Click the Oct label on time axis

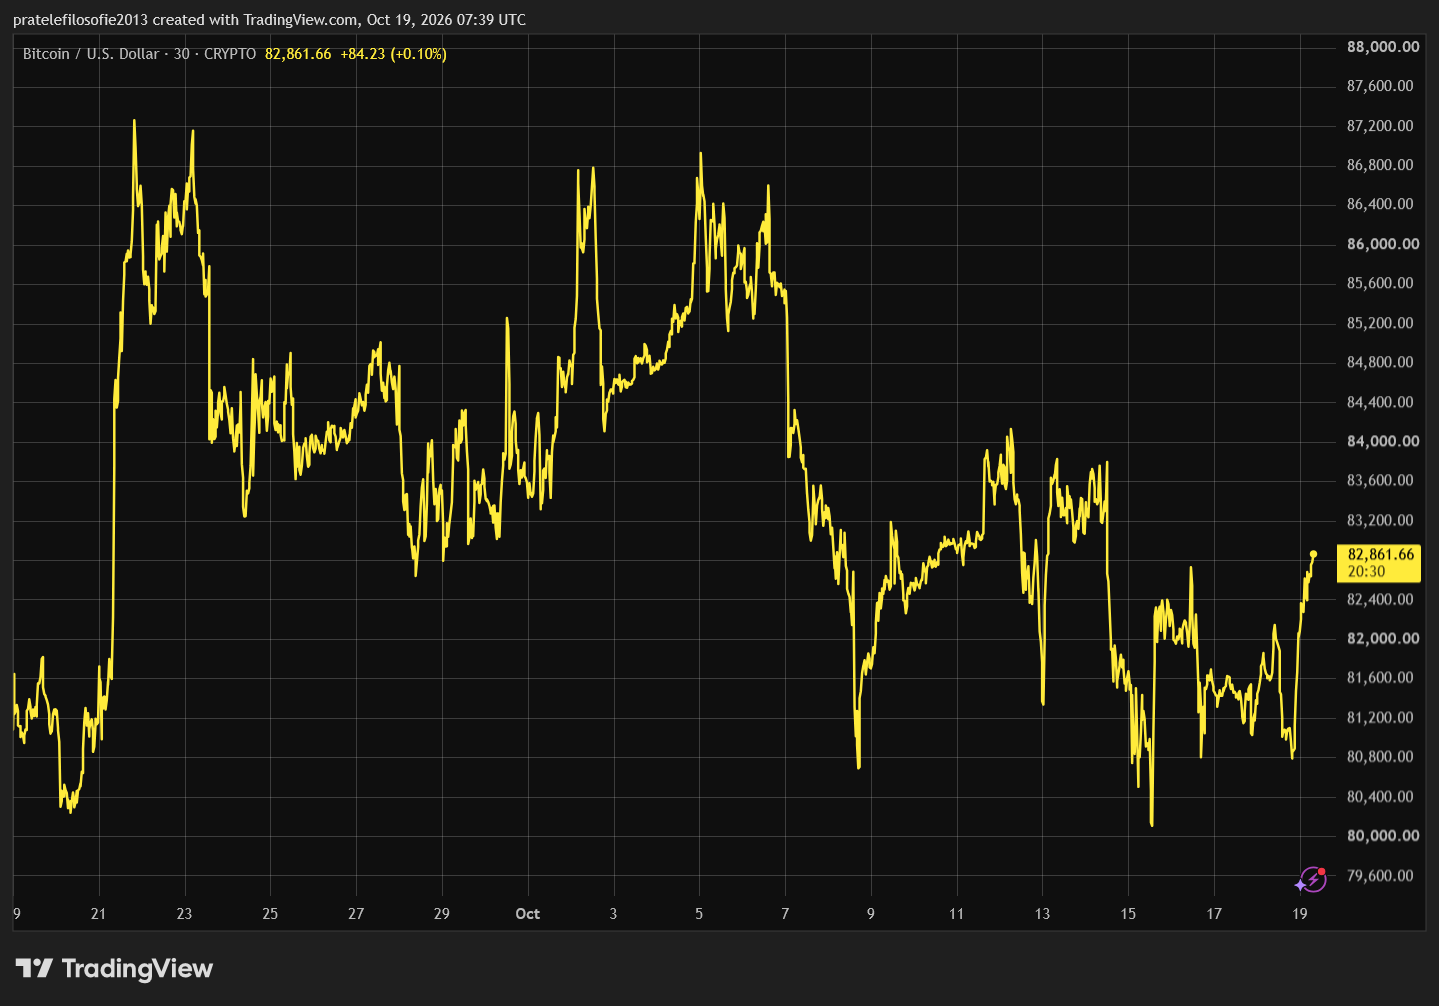(x=527, y=913)
